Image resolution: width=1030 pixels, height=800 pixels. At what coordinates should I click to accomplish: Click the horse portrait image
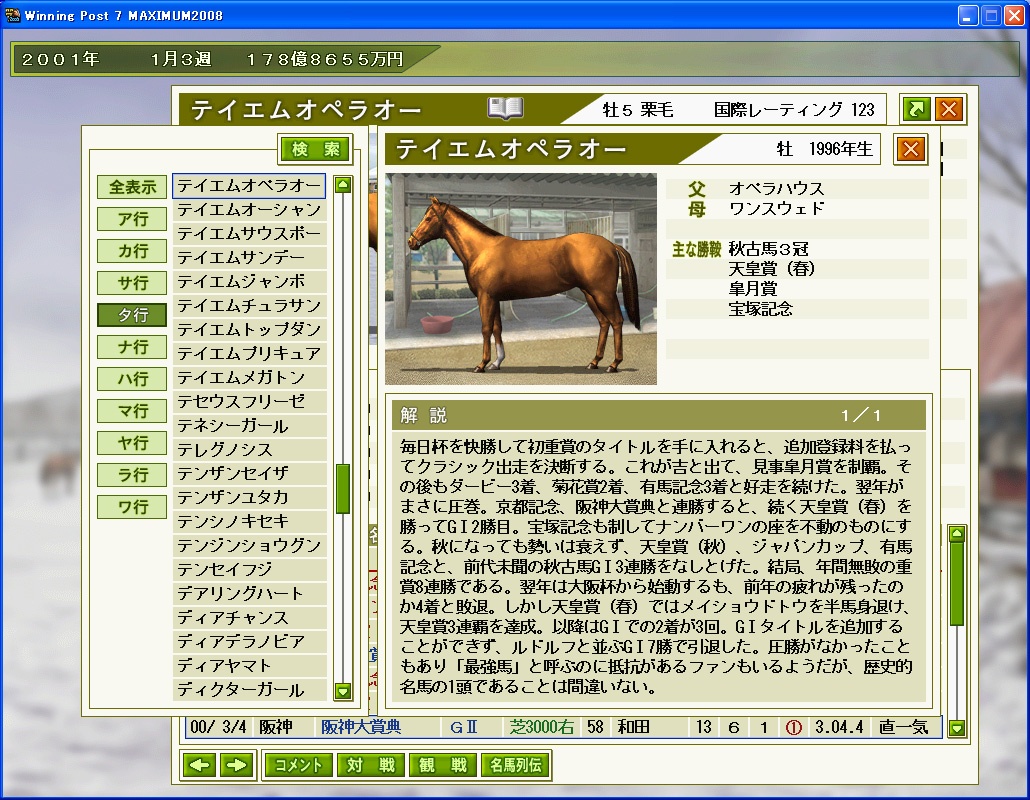[x=521, y=278]
